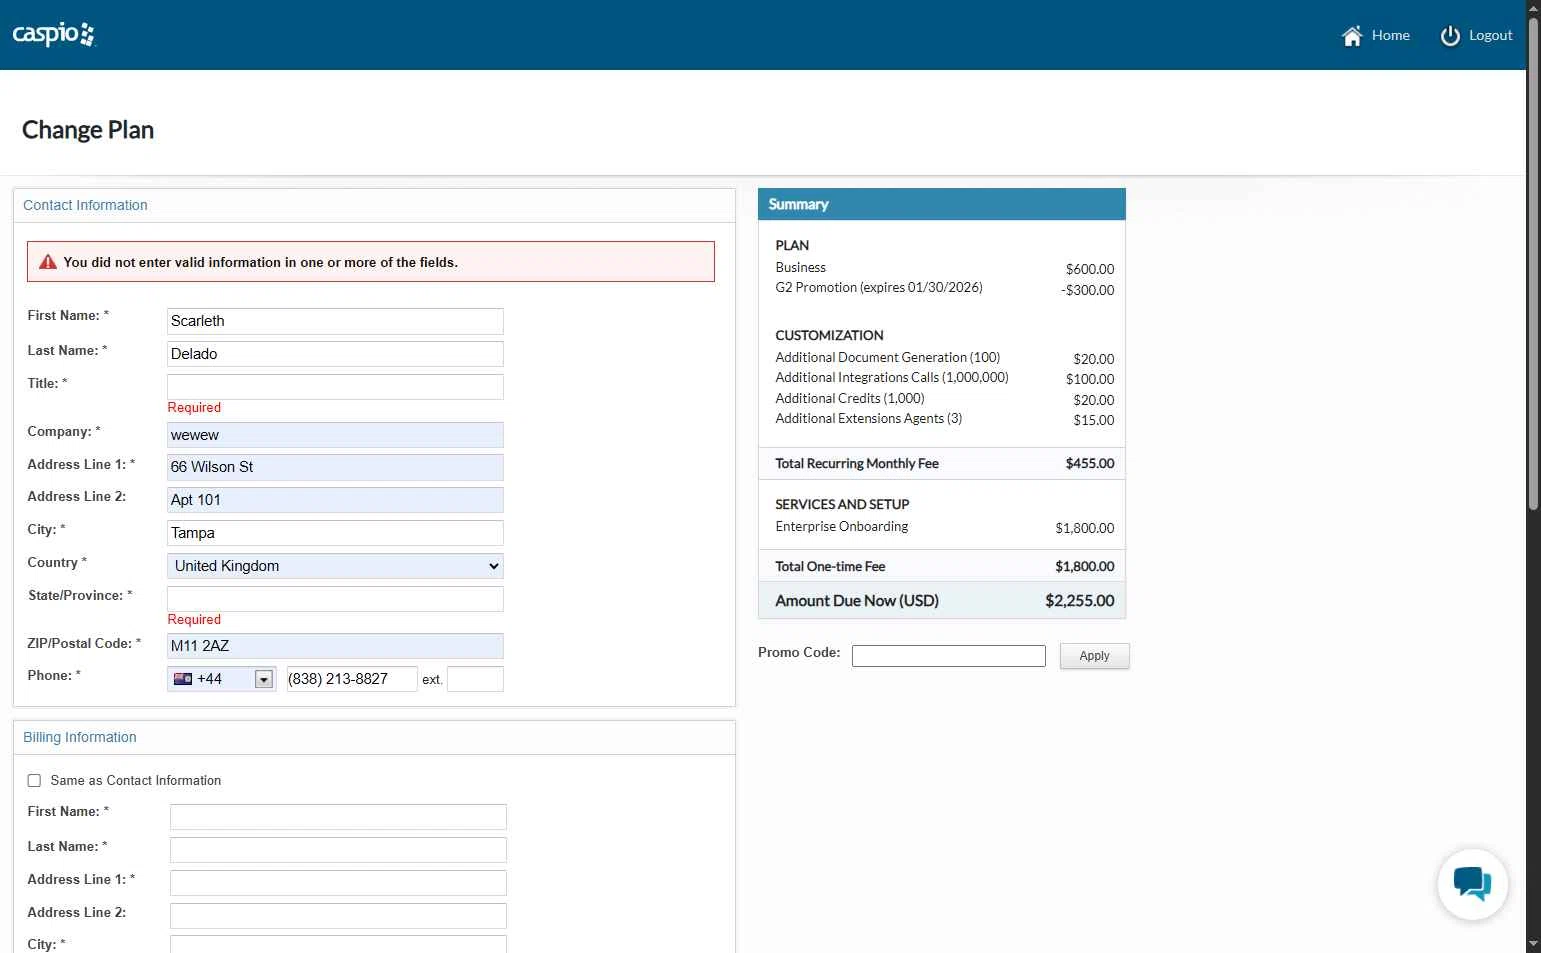Click the contact First Name field
The image size is (1541, 953).
(335, 321)
